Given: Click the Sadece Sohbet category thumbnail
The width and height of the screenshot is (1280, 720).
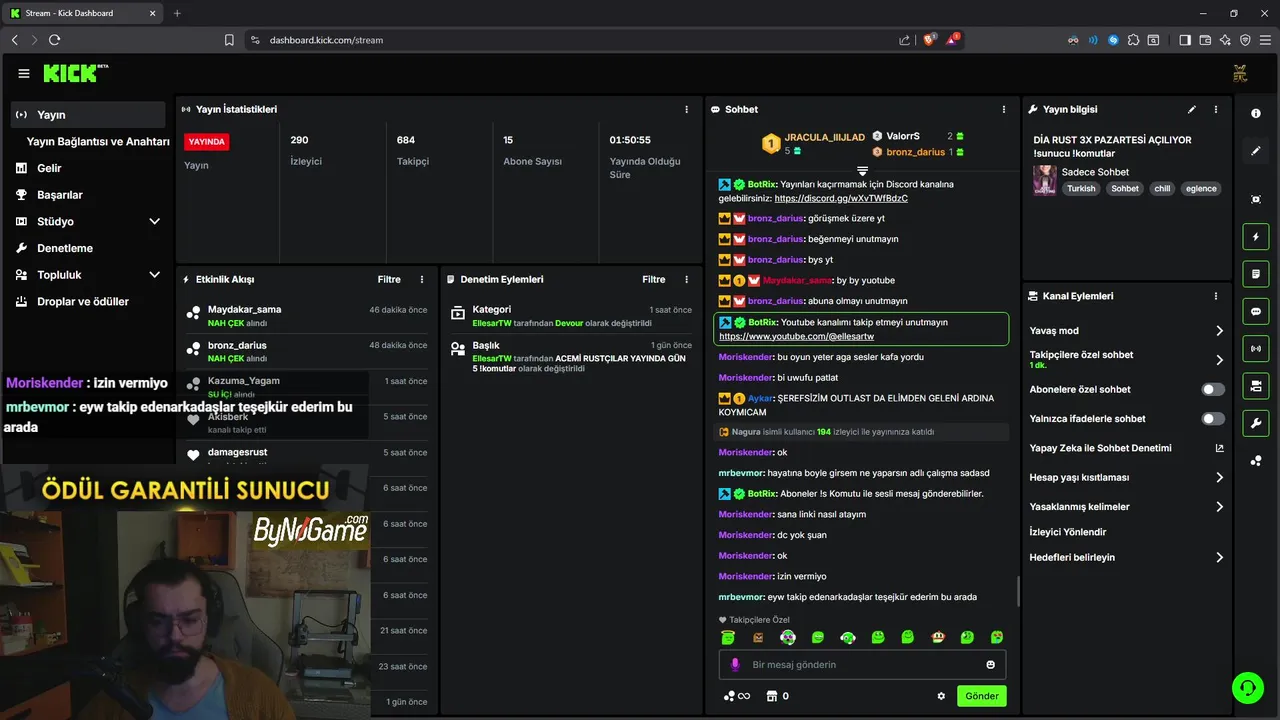Looking at the screenshot, I should coord(1045,180).
